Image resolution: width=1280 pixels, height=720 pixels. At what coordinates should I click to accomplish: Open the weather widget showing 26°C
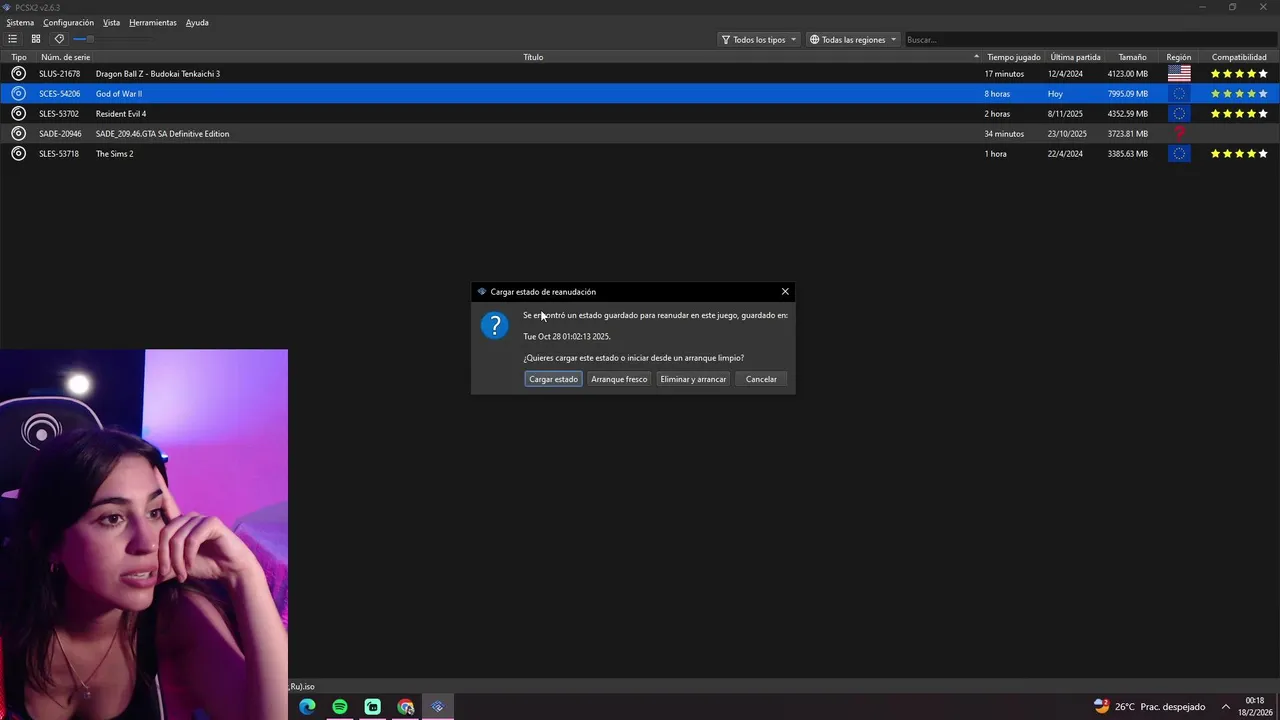[x=1150, y=707]
